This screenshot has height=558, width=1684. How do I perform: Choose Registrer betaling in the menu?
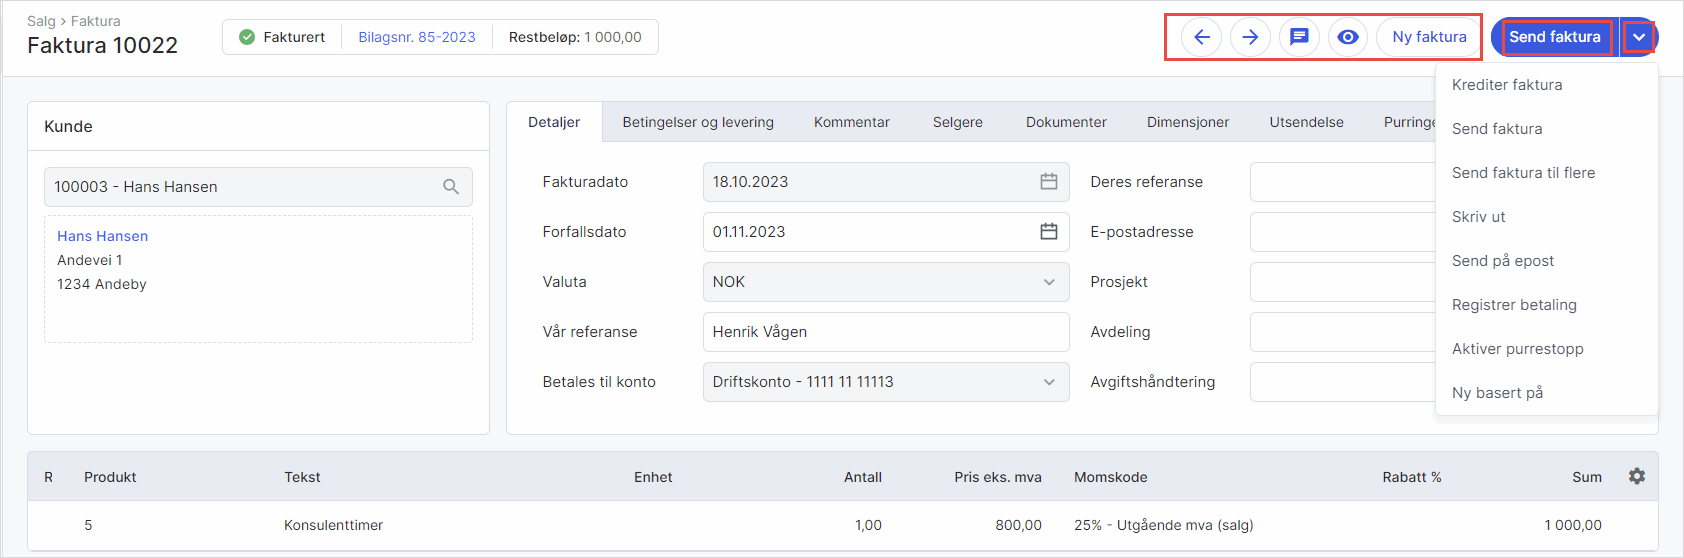tap(1513, 305)
